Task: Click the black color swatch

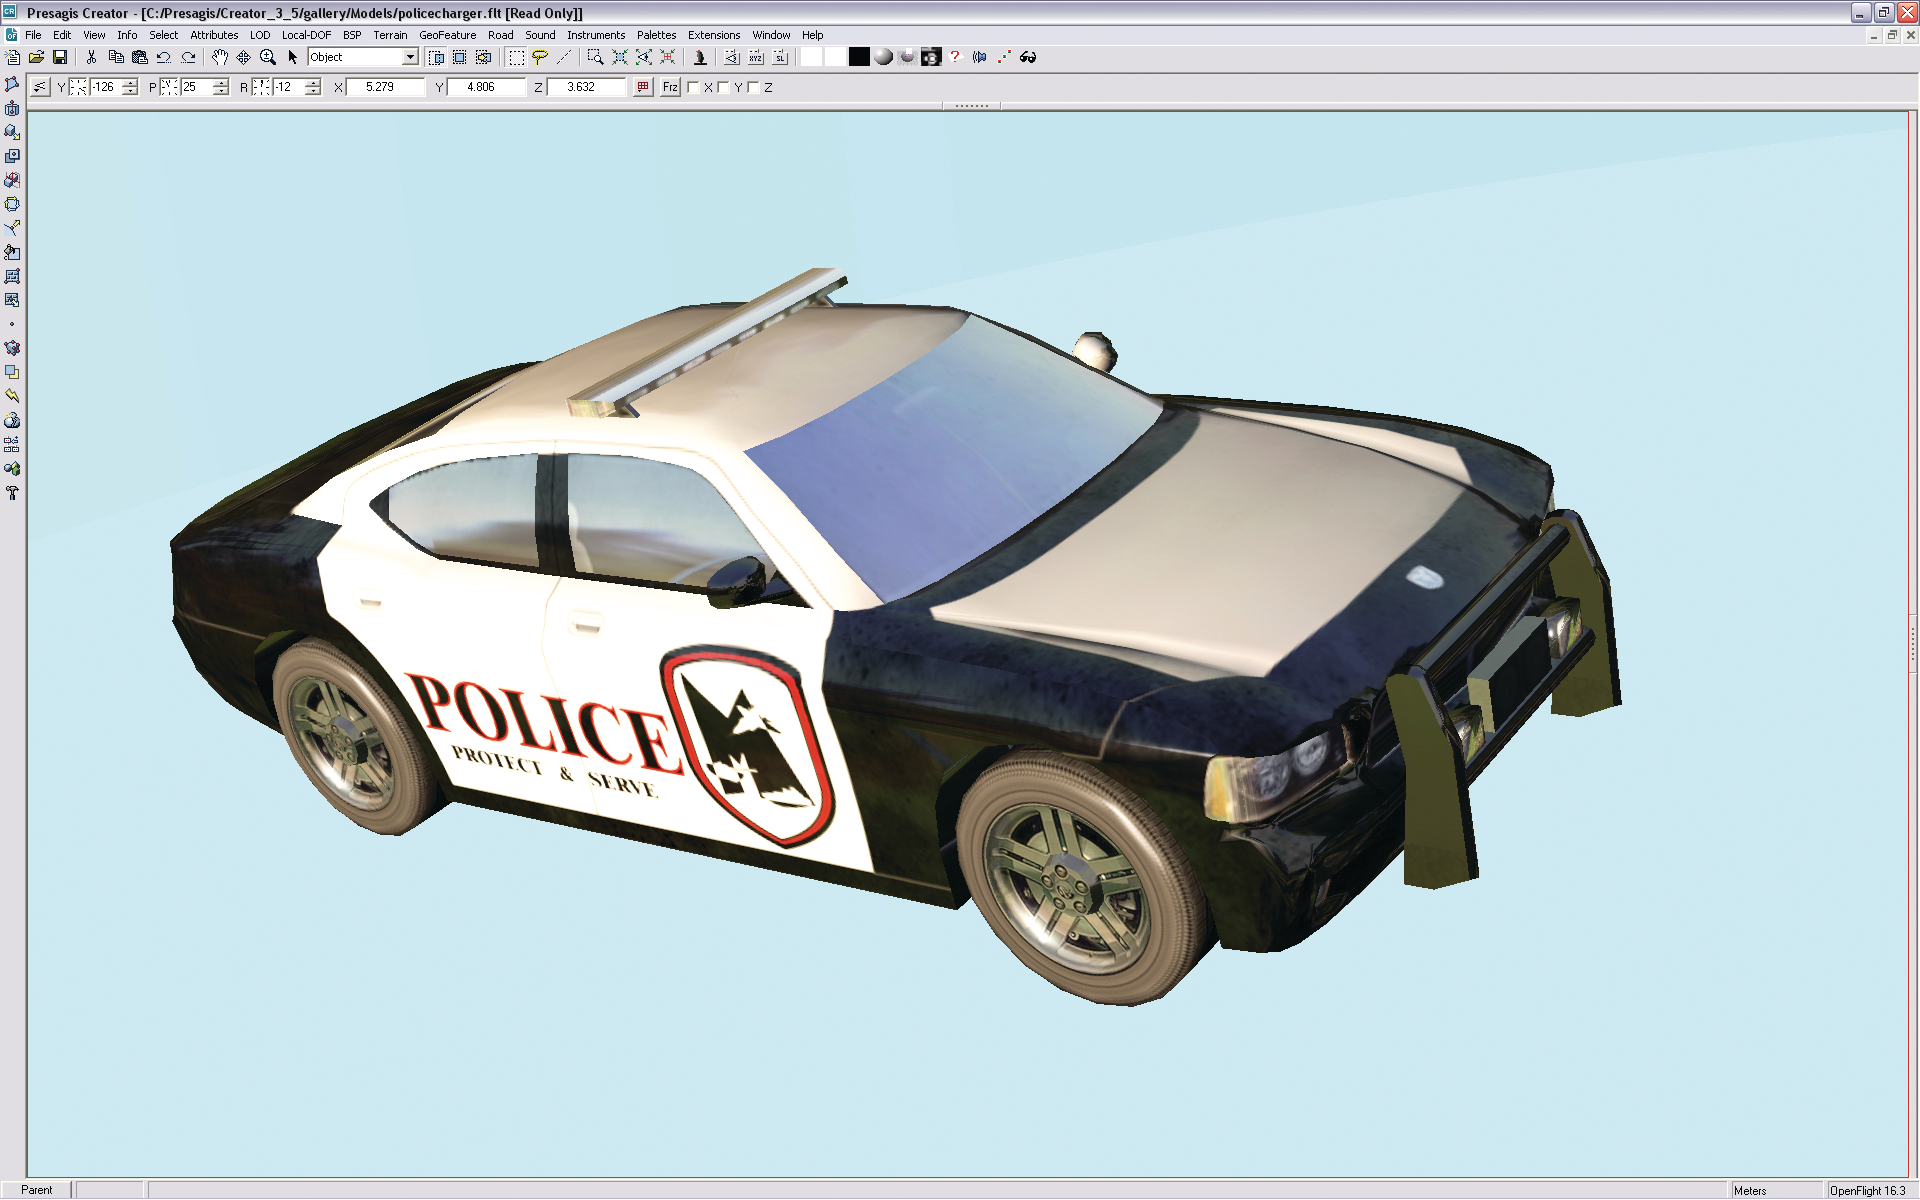Action: [x=859, y=57]
